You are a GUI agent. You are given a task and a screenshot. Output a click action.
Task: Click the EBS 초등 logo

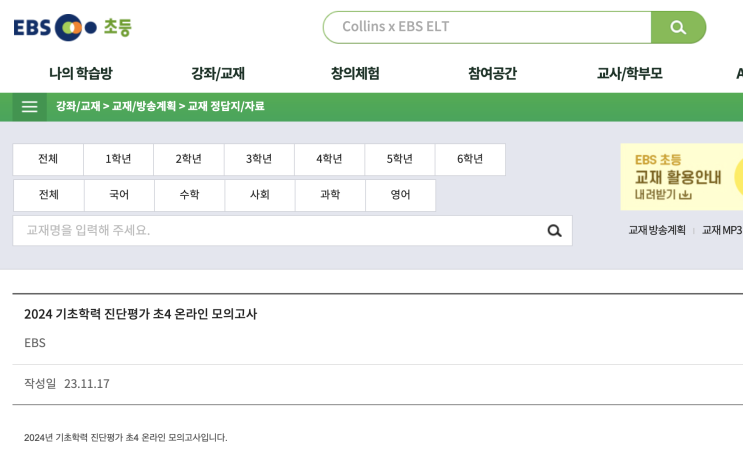click(72, 27)
